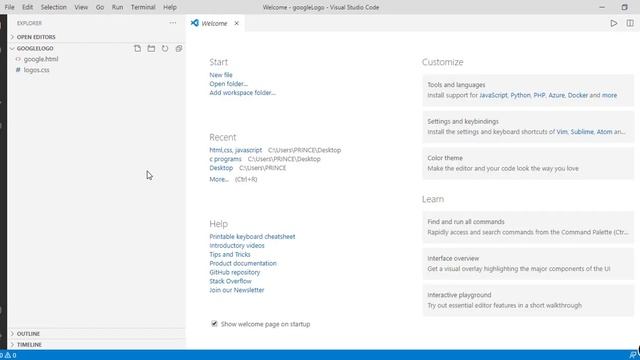Click the HTML icon beside google.html
This screenshot has height=360, width=640.
tap(18, 59)
